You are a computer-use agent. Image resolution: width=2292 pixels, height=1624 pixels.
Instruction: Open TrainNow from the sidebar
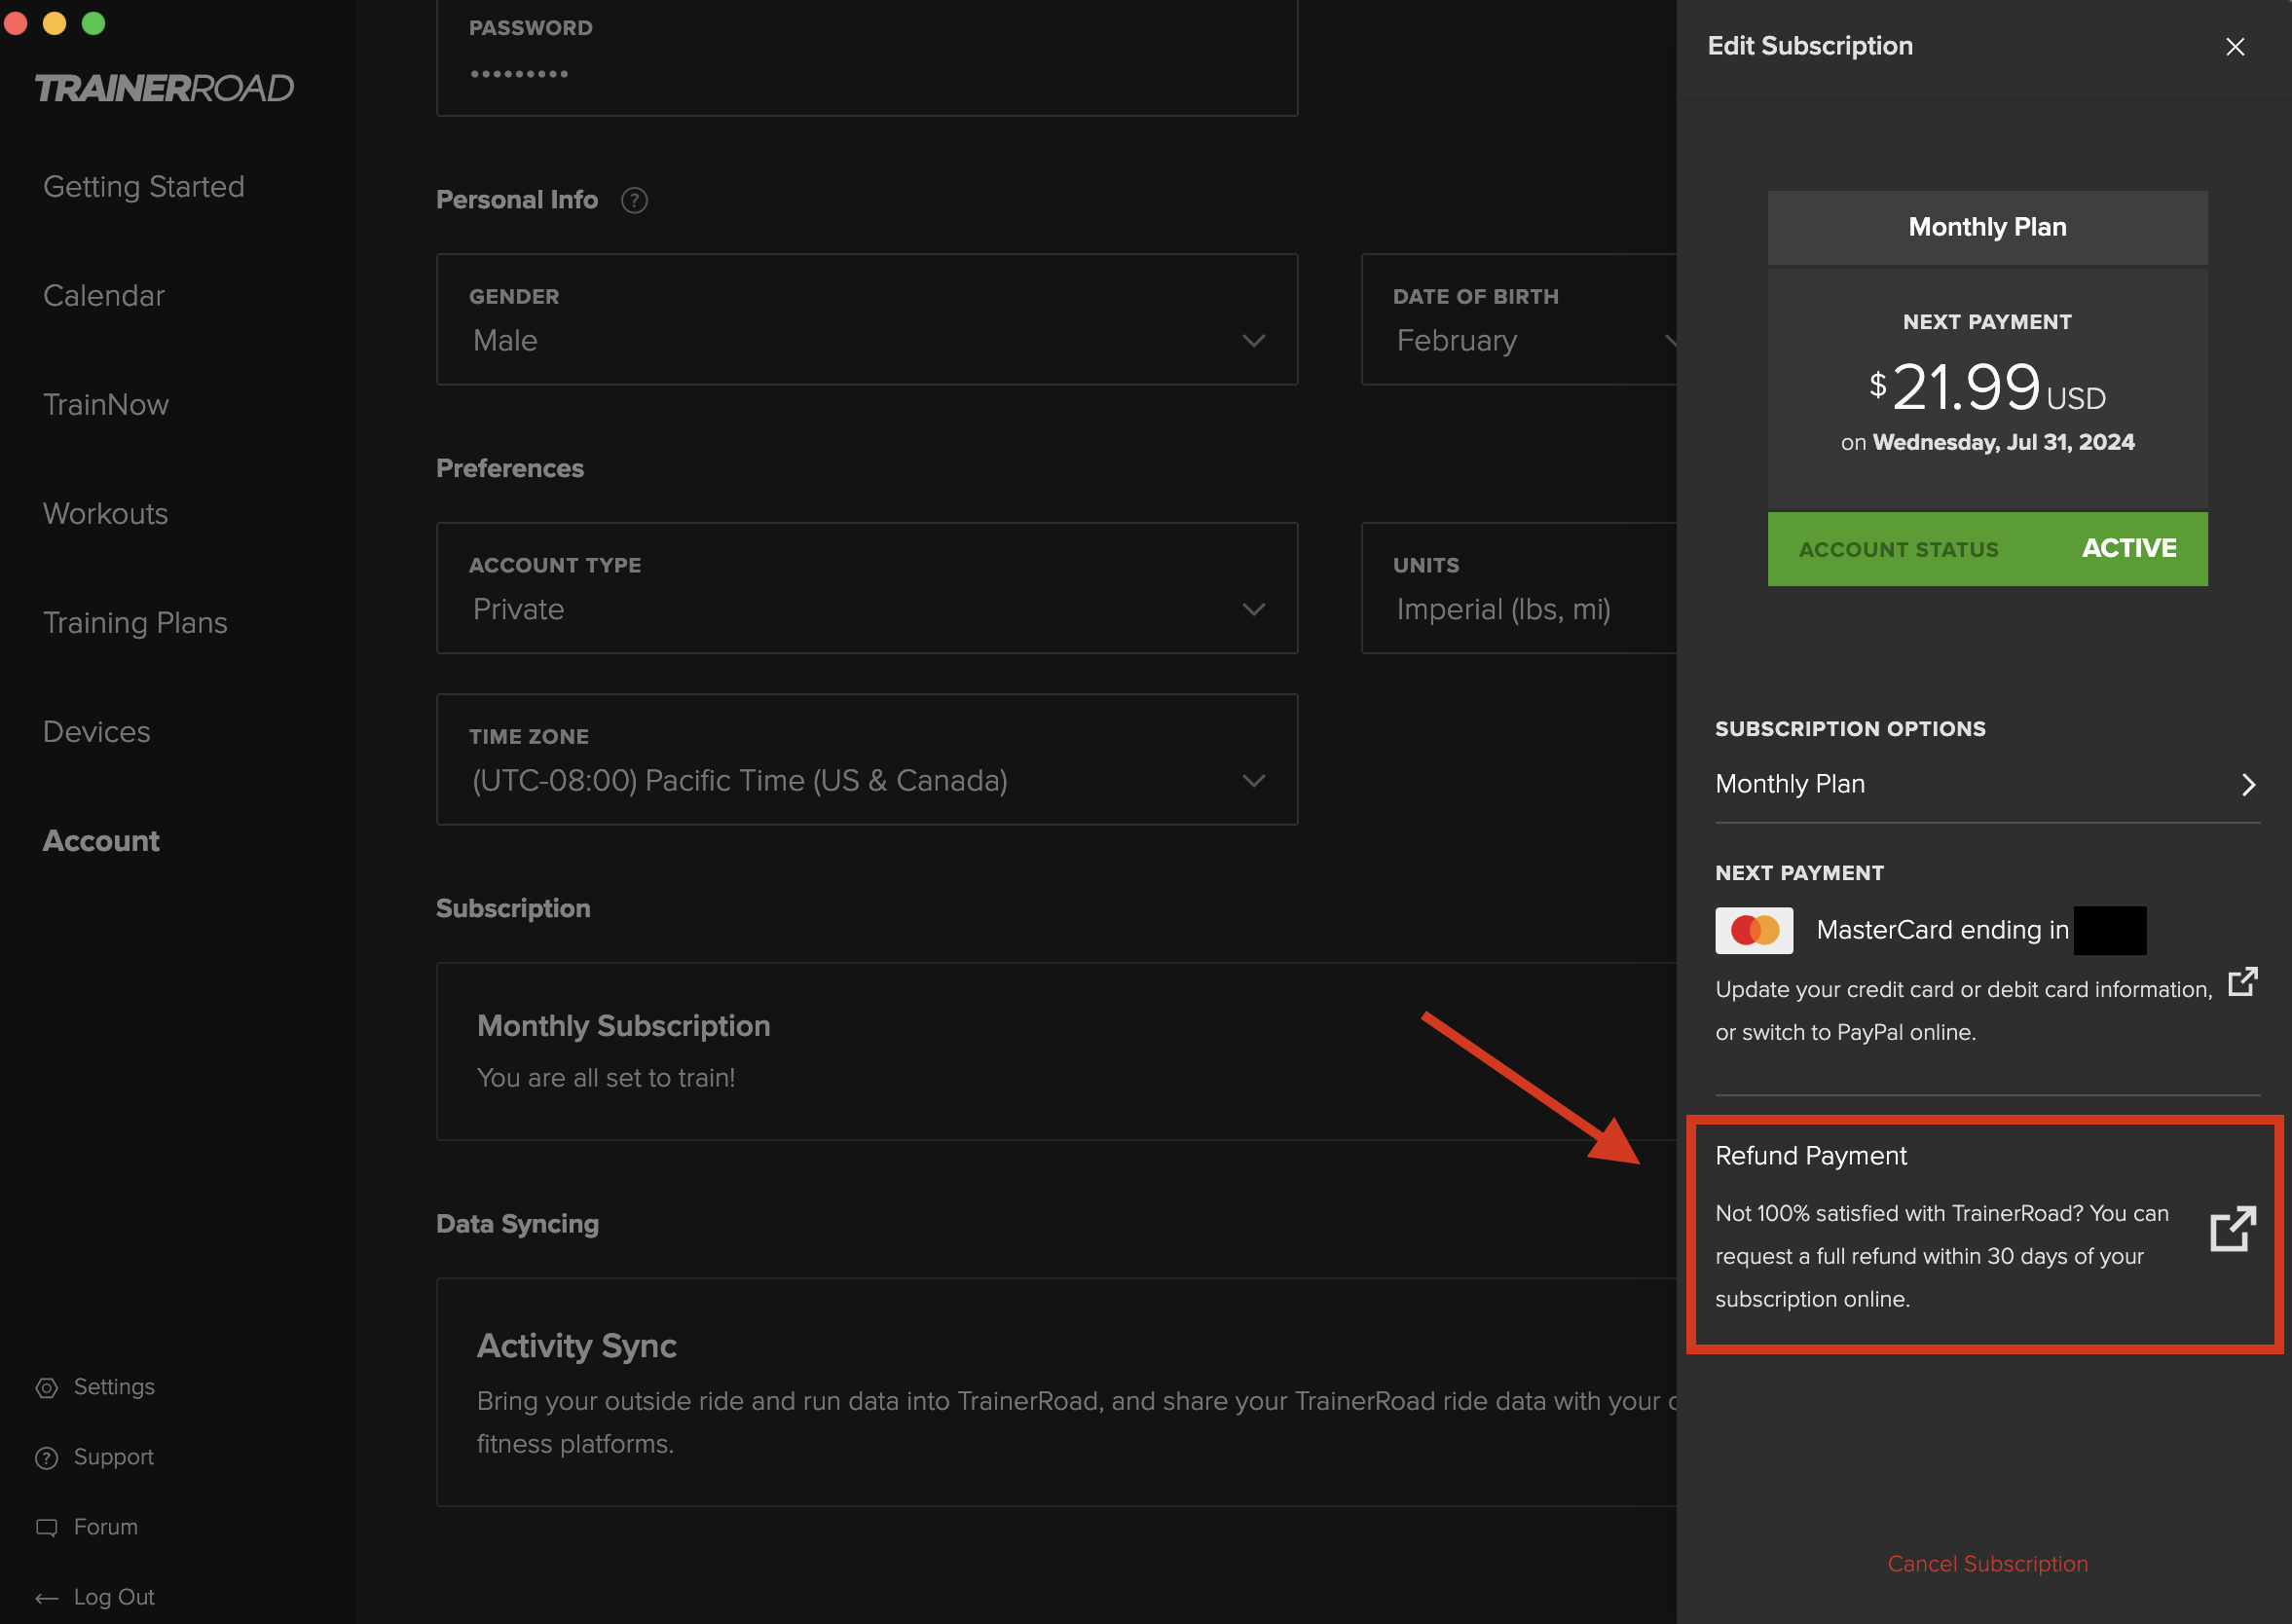pyautogui.click(x=106, y=405)
